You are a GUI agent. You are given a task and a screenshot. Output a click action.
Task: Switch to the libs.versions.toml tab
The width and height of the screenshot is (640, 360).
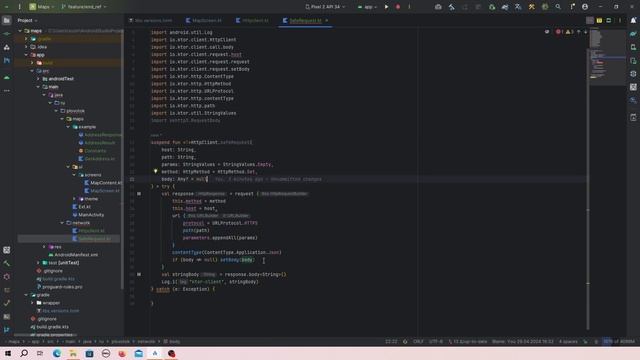point(151,20)
